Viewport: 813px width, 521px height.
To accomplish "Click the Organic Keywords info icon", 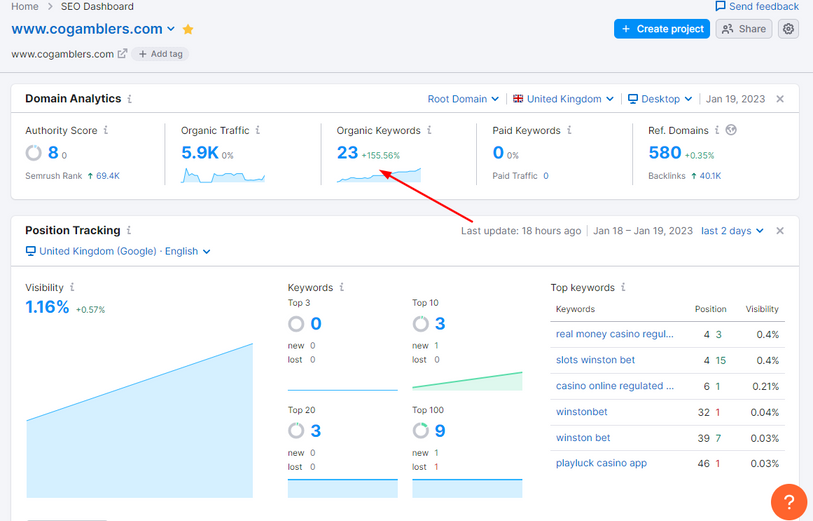I will [x=429, y=130].
